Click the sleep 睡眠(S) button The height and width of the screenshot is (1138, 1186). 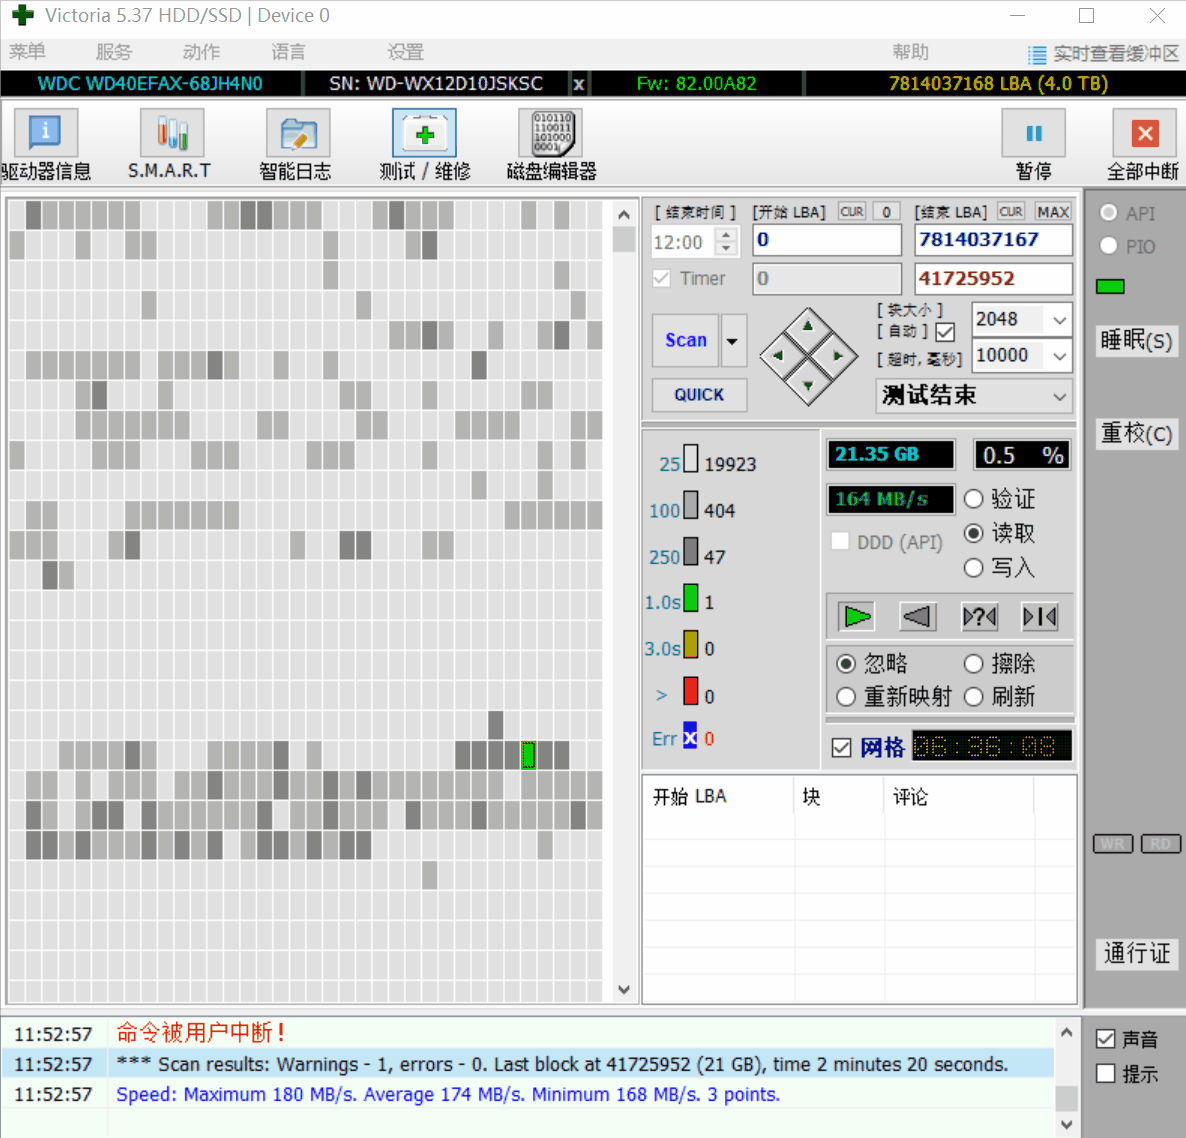1136,341
